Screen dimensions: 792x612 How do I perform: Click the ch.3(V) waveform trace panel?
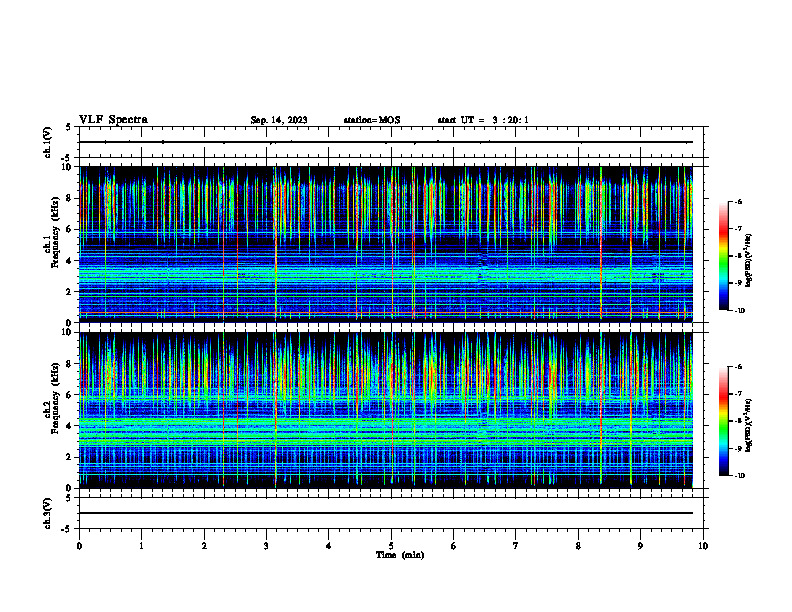point(391,513)
